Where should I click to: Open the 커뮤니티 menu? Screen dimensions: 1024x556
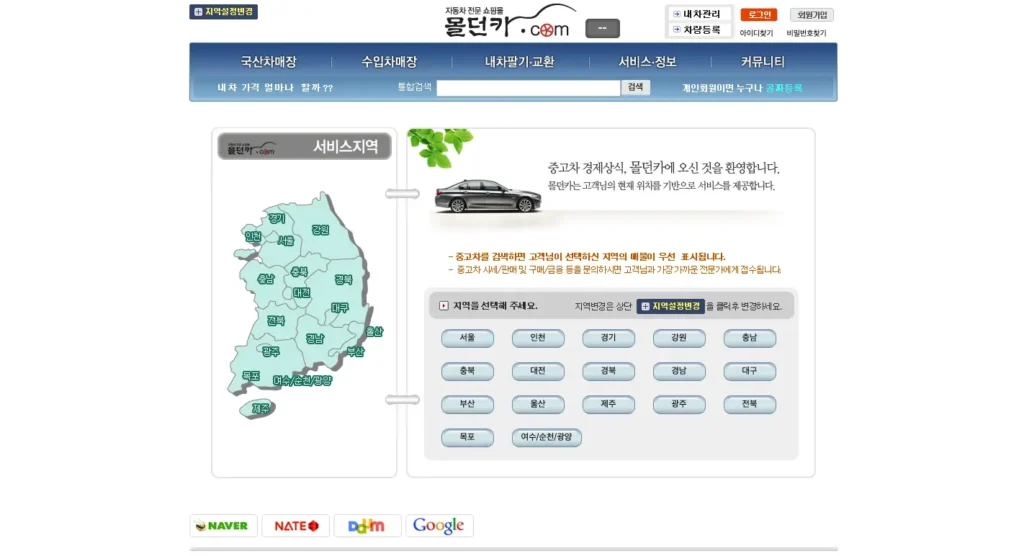tap(762, 61)
